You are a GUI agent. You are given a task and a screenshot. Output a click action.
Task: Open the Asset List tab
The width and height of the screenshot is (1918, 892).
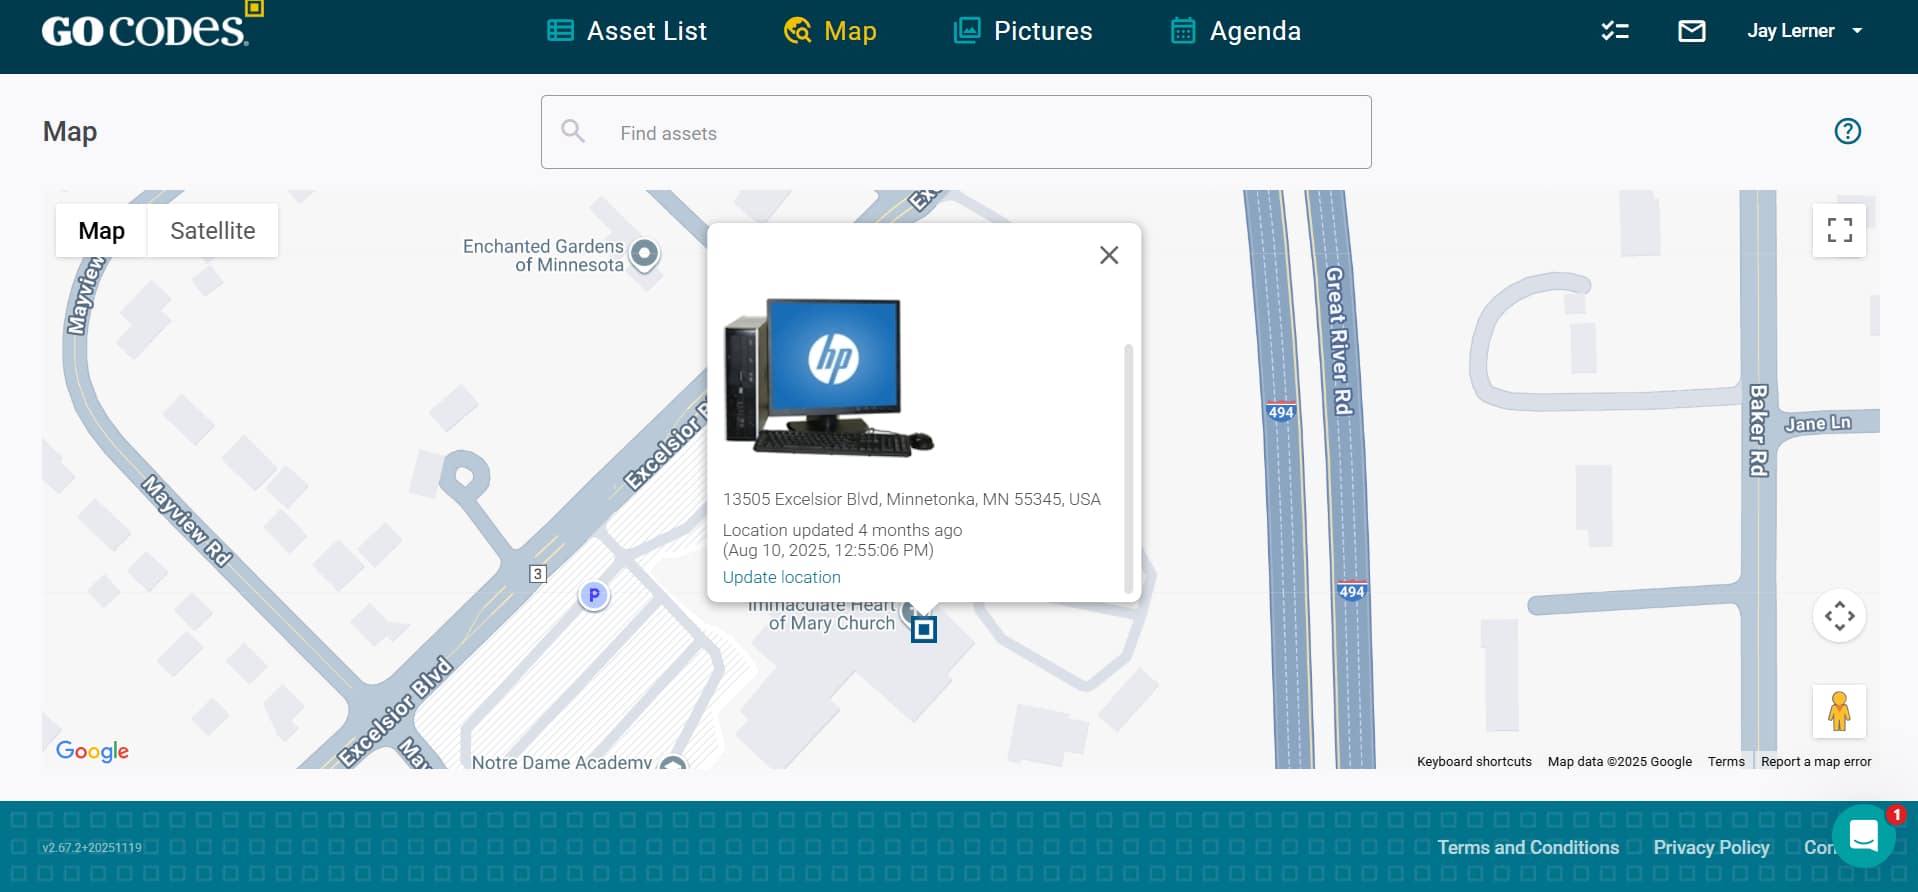(627, 31)
